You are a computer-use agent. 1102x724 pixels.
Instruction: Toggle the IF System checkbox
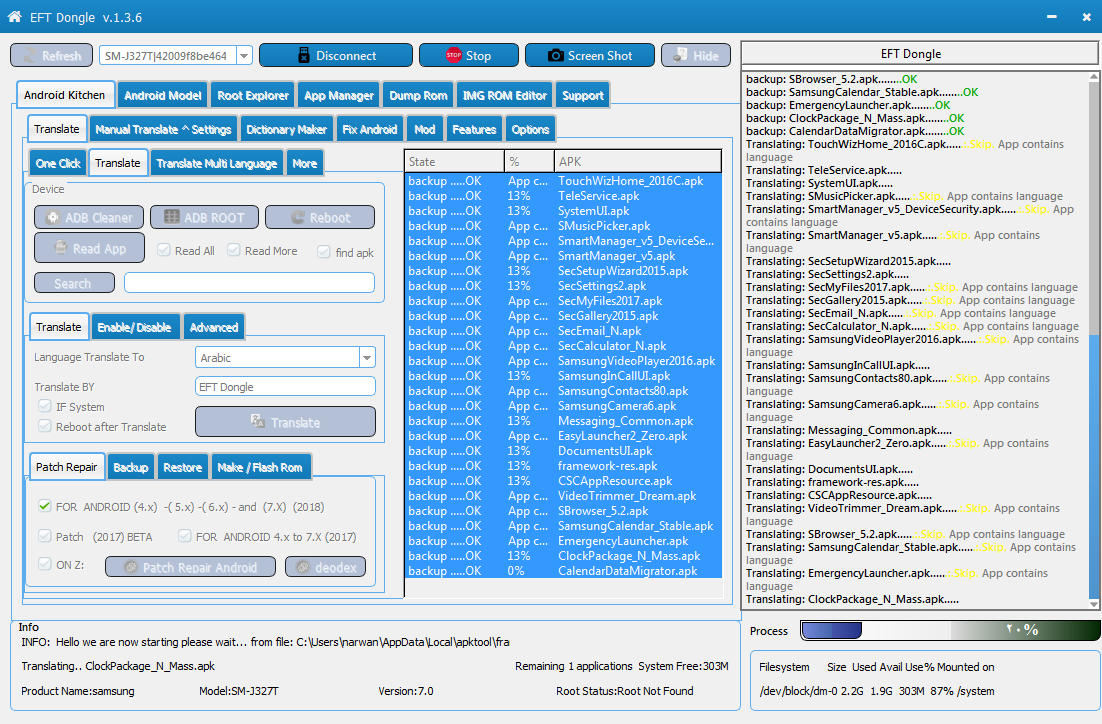[x=45, y=406]
